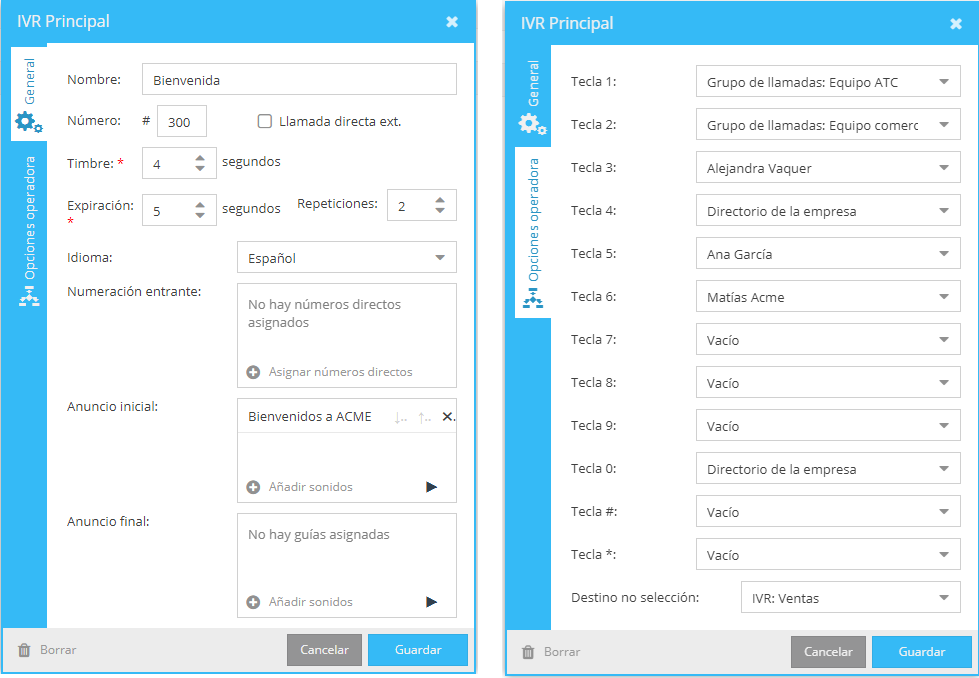The width and height of the screenshot is (979, 678).
Task: Play the Anuncio final sound preview
Action: coord(431,602)
